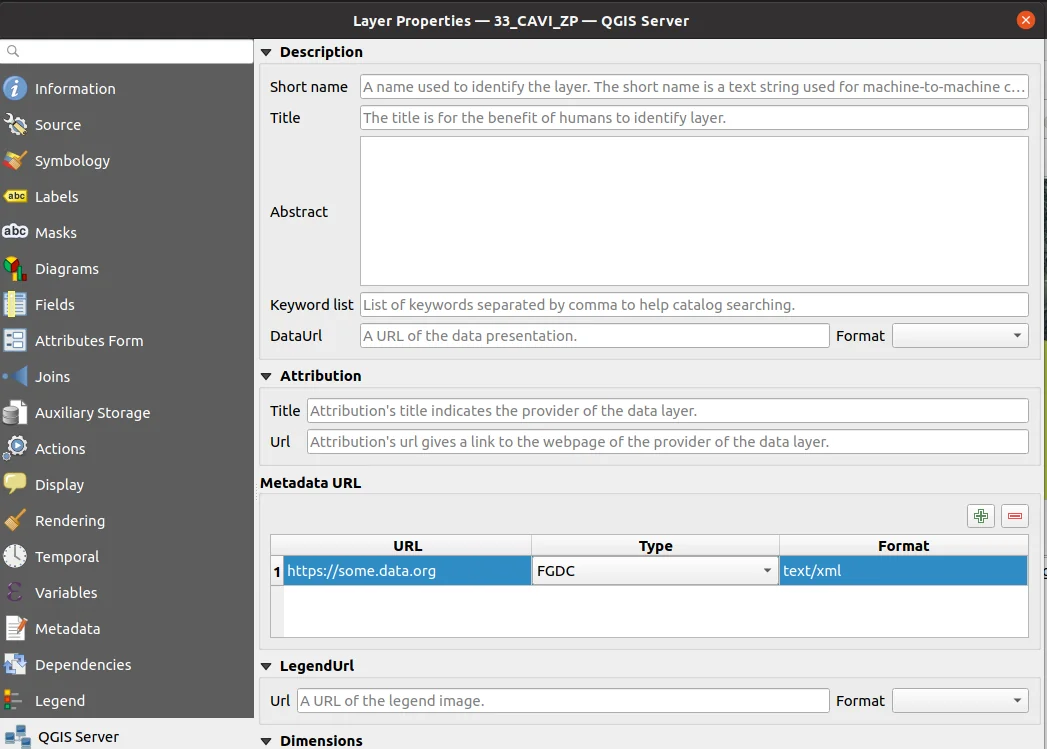Click the sidebar search box
The image size is (1047, 749).
click(127, 51)
